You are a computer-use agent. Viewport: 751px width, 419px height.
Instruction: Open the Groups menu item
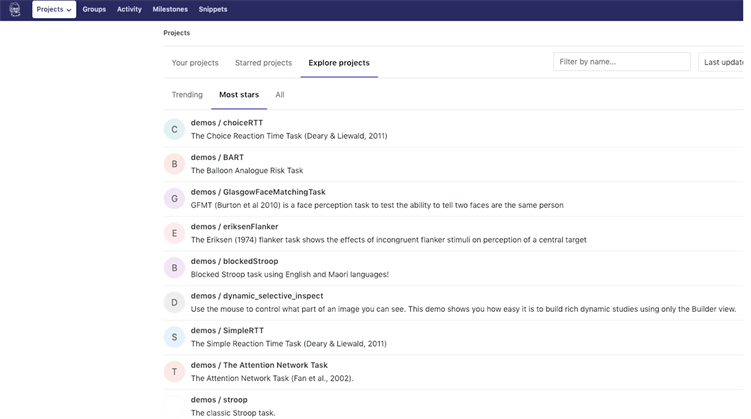click(94, 10)
